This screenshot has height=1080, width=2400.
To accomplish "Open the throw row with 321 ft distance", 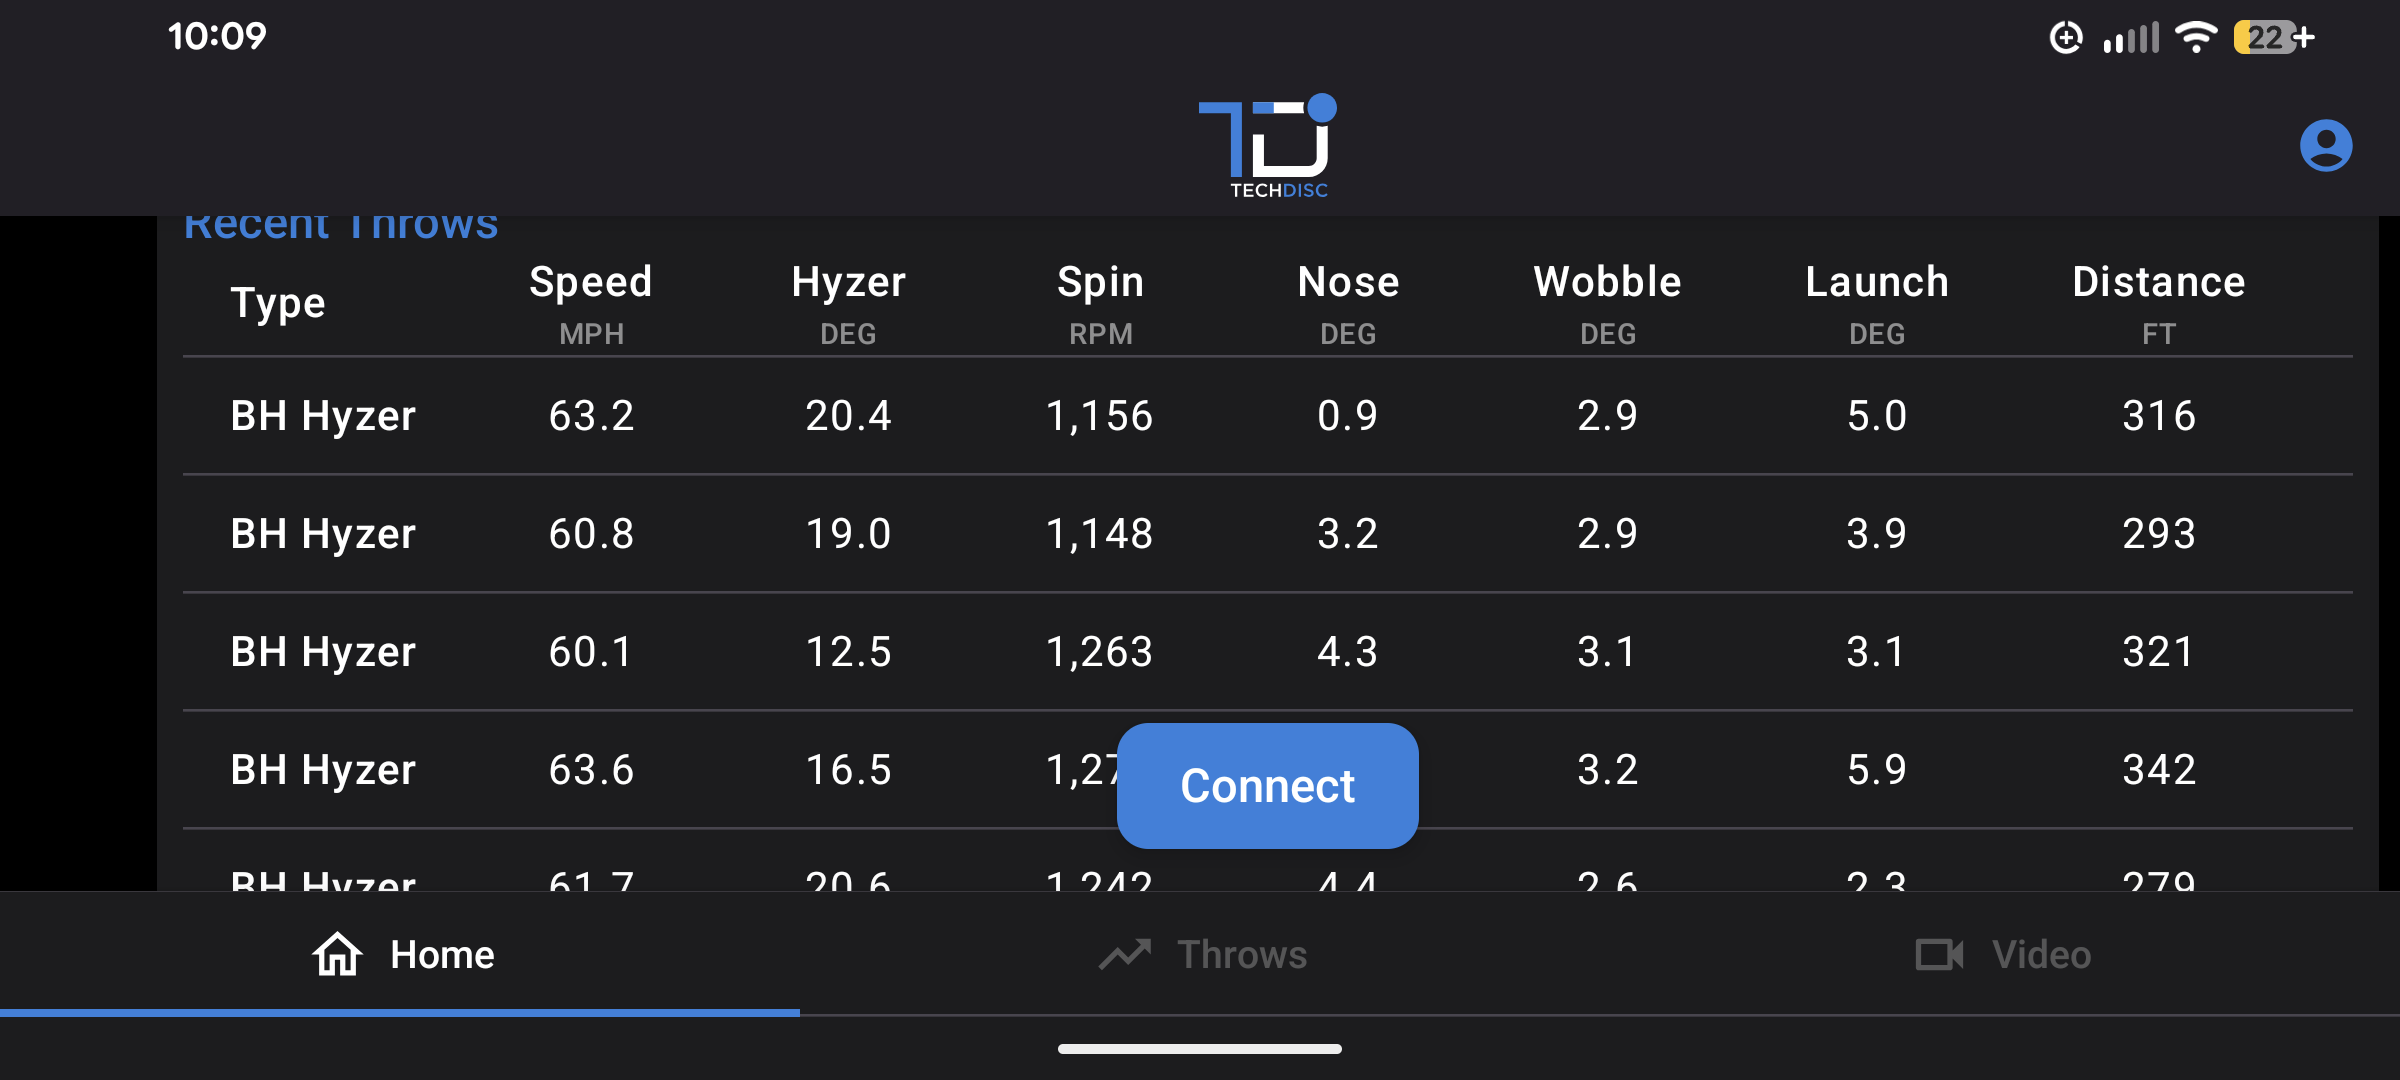I will click(x=1266, y=651).
